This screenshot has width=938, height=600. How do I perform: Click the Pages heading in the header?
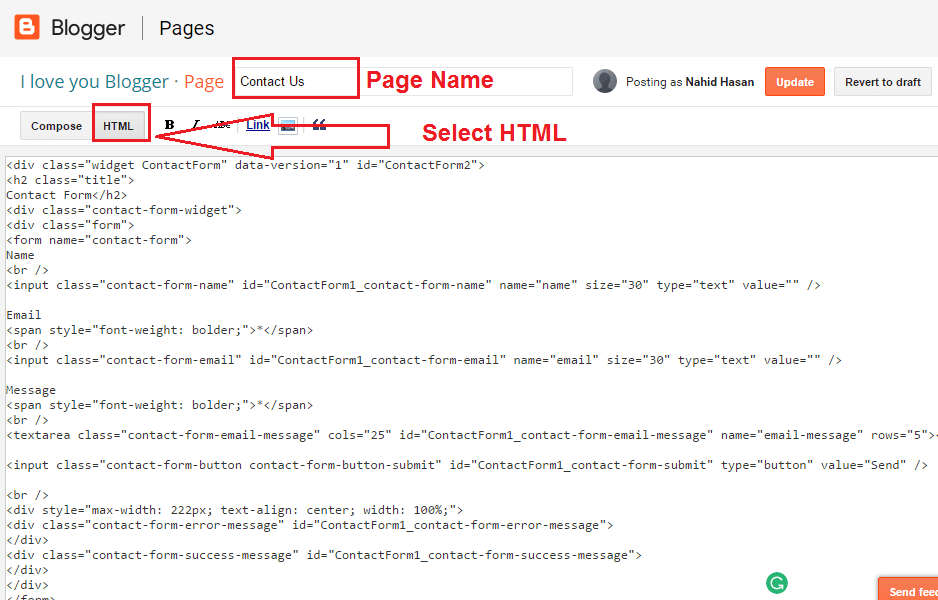(x=187, y=28)
